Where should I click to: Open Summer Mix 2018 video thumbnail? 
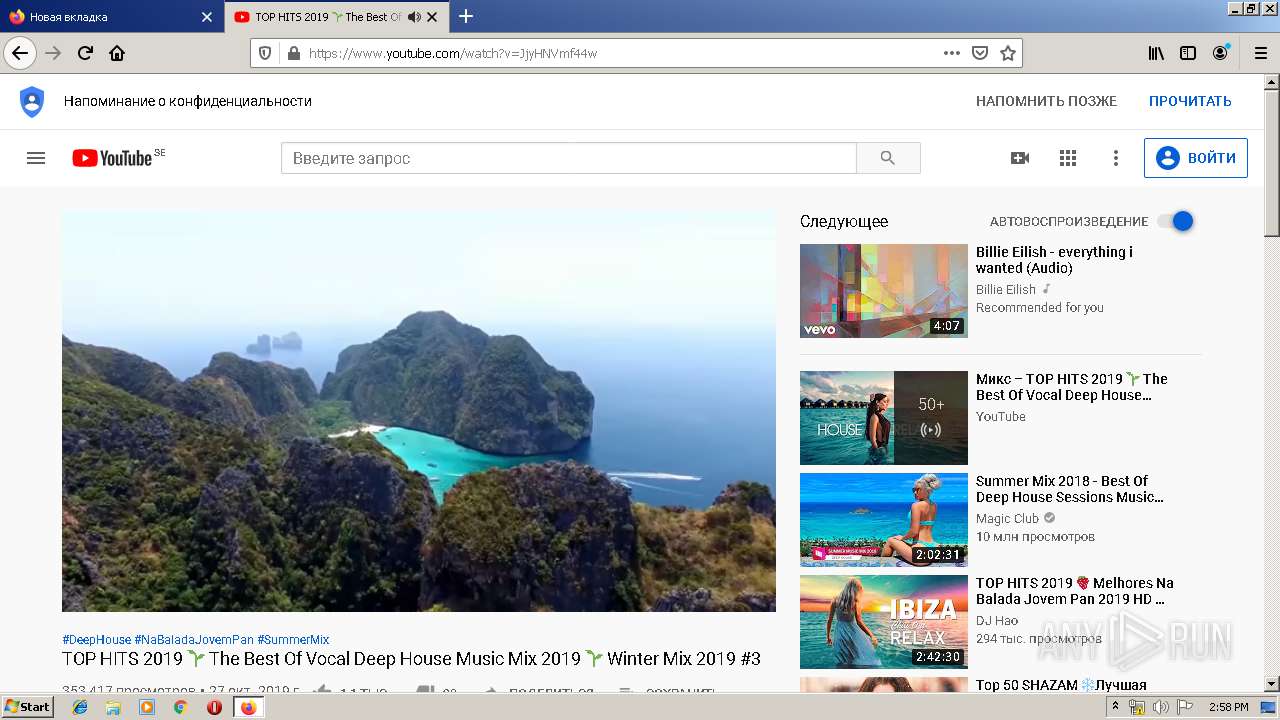click(884, 520)
